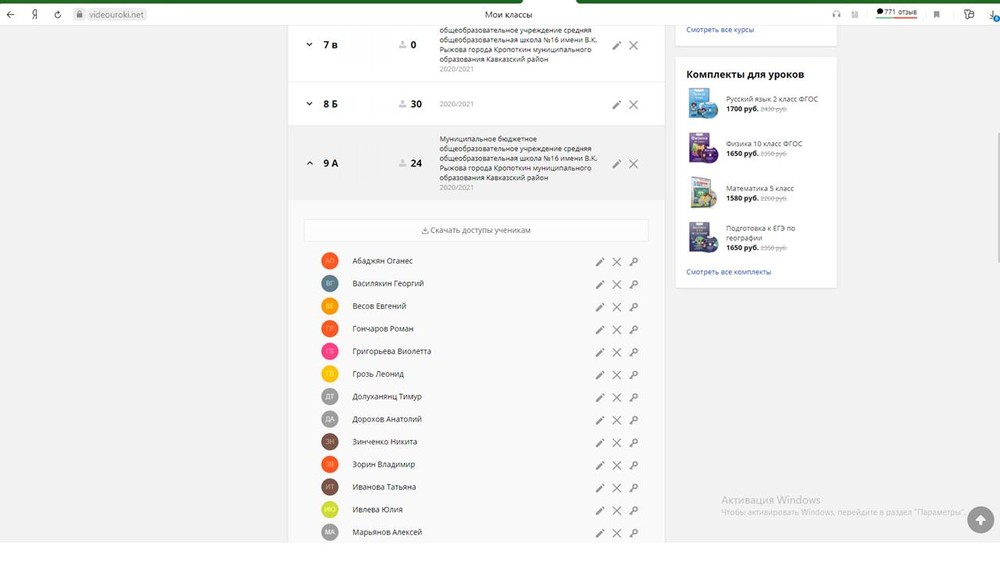Click the edit pencil for Абаджян Оганес
Image resolution: width=1000 pixels, height=563 pixels.
tap(600, 262)
